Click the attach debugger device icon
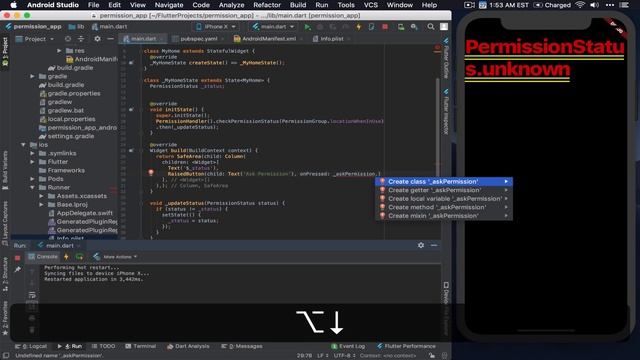This screenshot has width=640, height=360. point(371,27)
